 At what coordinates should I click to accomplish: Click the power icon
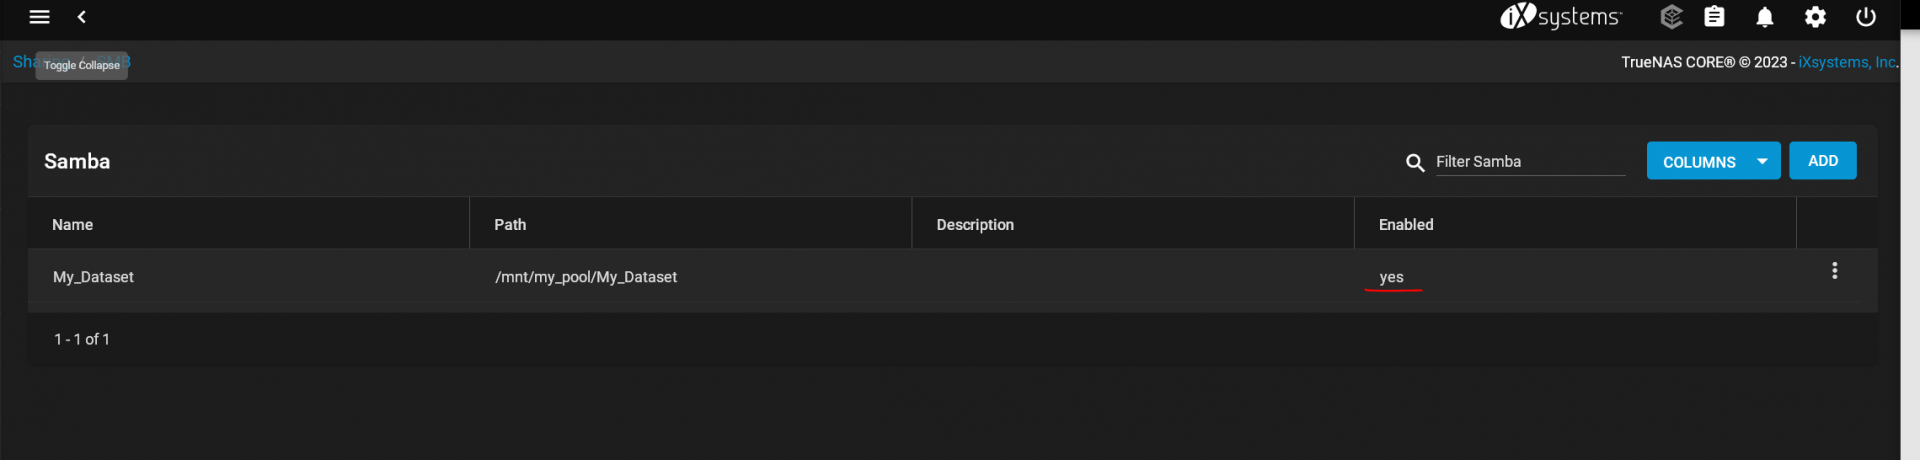click(x=1865, y=17)
